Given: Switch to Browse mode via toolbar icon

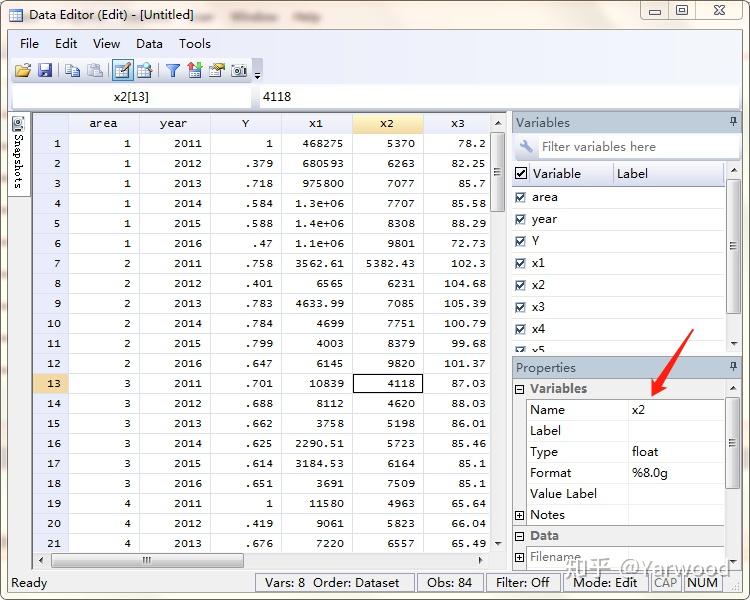Looking at the screenshot, I should pyautogui.click(x=145, y=70).
